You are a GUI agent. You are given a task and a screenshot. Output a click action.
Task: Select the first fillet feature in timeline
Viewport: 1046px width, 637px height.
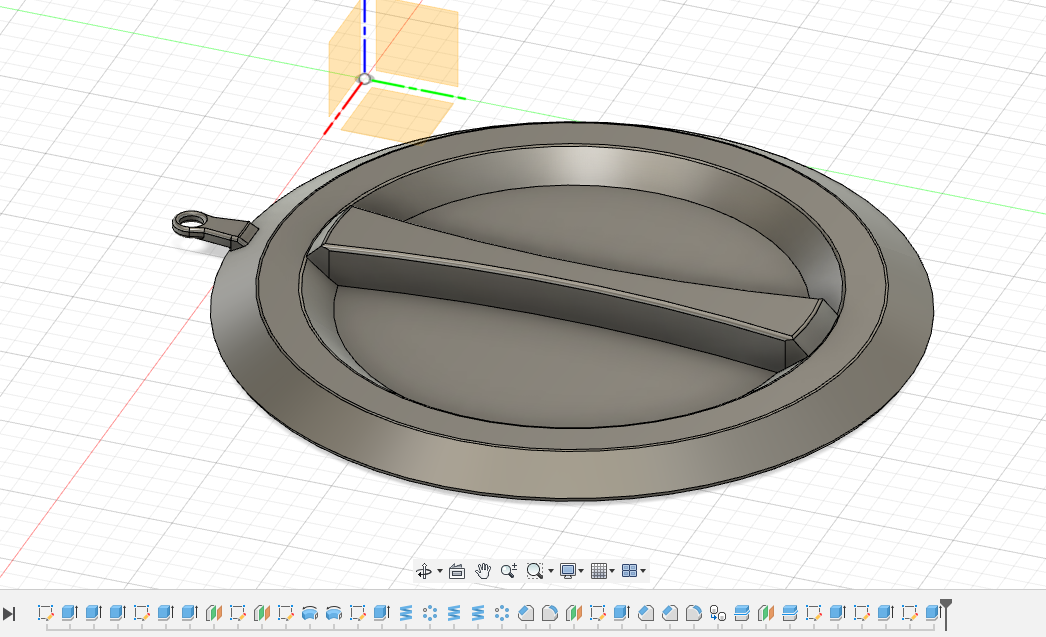click(x=550, y=613)
